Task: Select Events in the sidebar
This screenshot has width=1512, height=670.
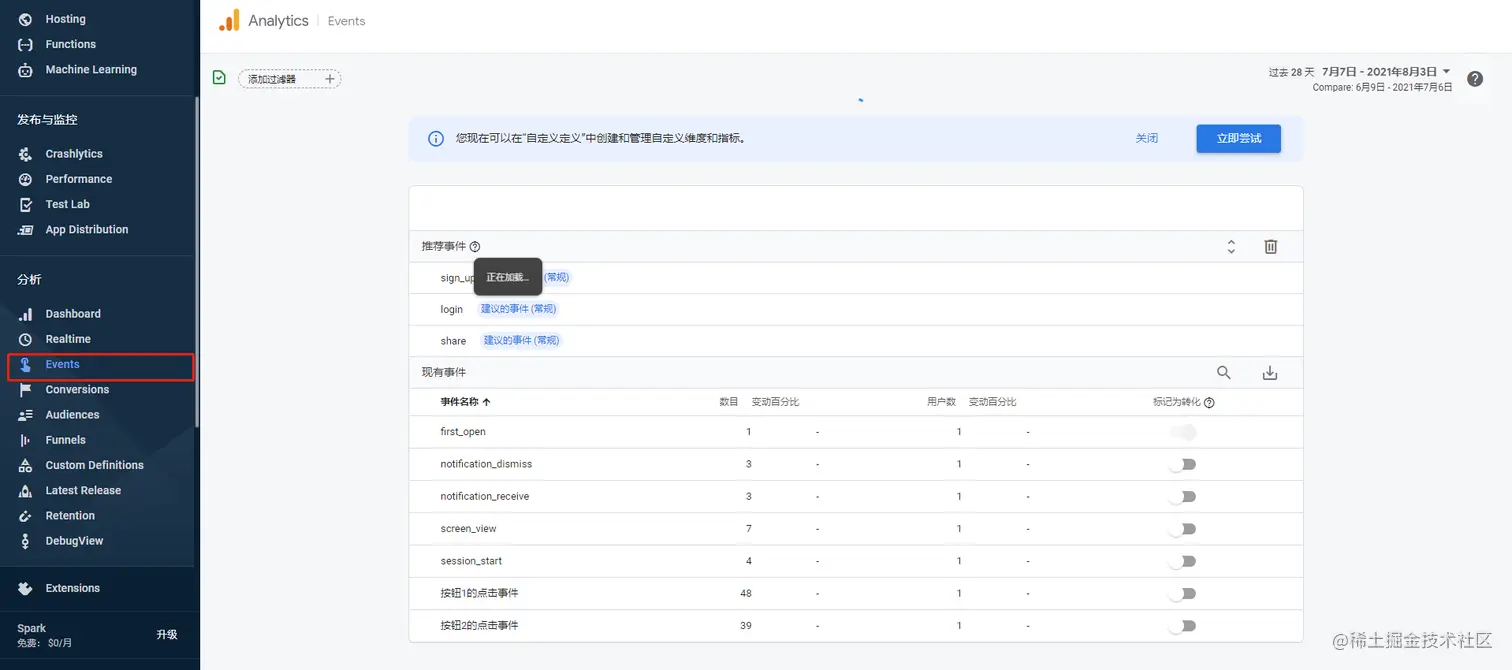Action: tap(63, 364)
